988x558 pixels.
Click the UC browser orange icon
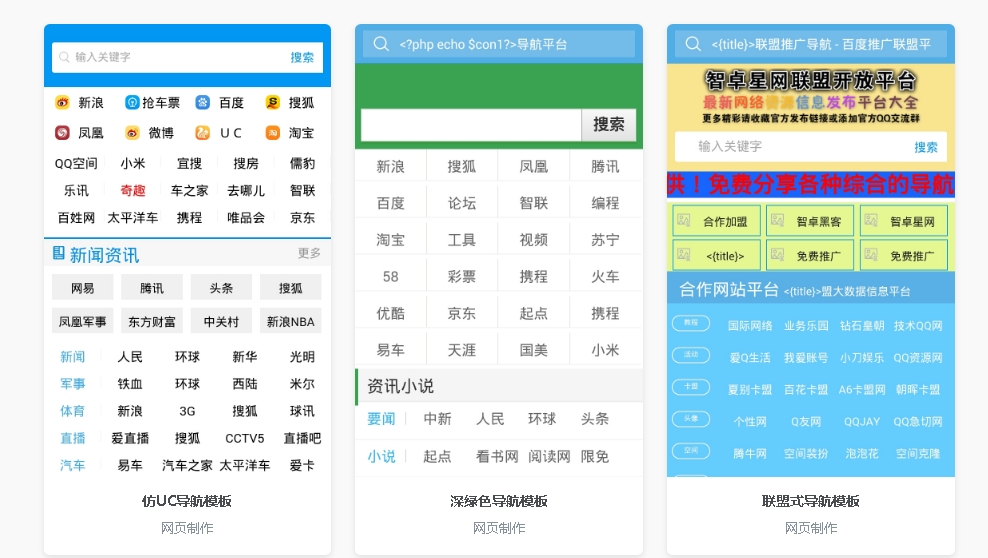(x=202, y=132)
